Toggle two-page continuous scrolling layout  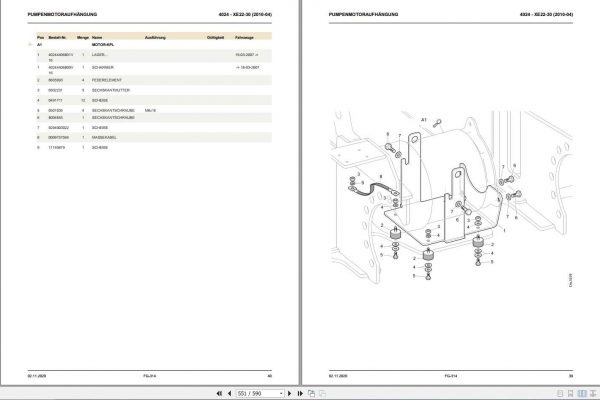(593, 393)
